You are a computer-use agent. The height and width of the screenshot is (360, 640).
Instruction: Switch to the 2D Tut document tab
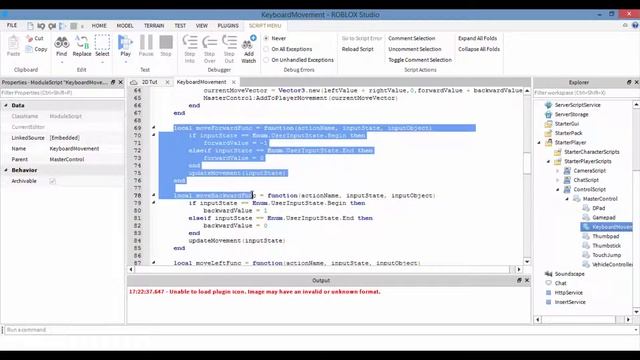pos(149,82)
